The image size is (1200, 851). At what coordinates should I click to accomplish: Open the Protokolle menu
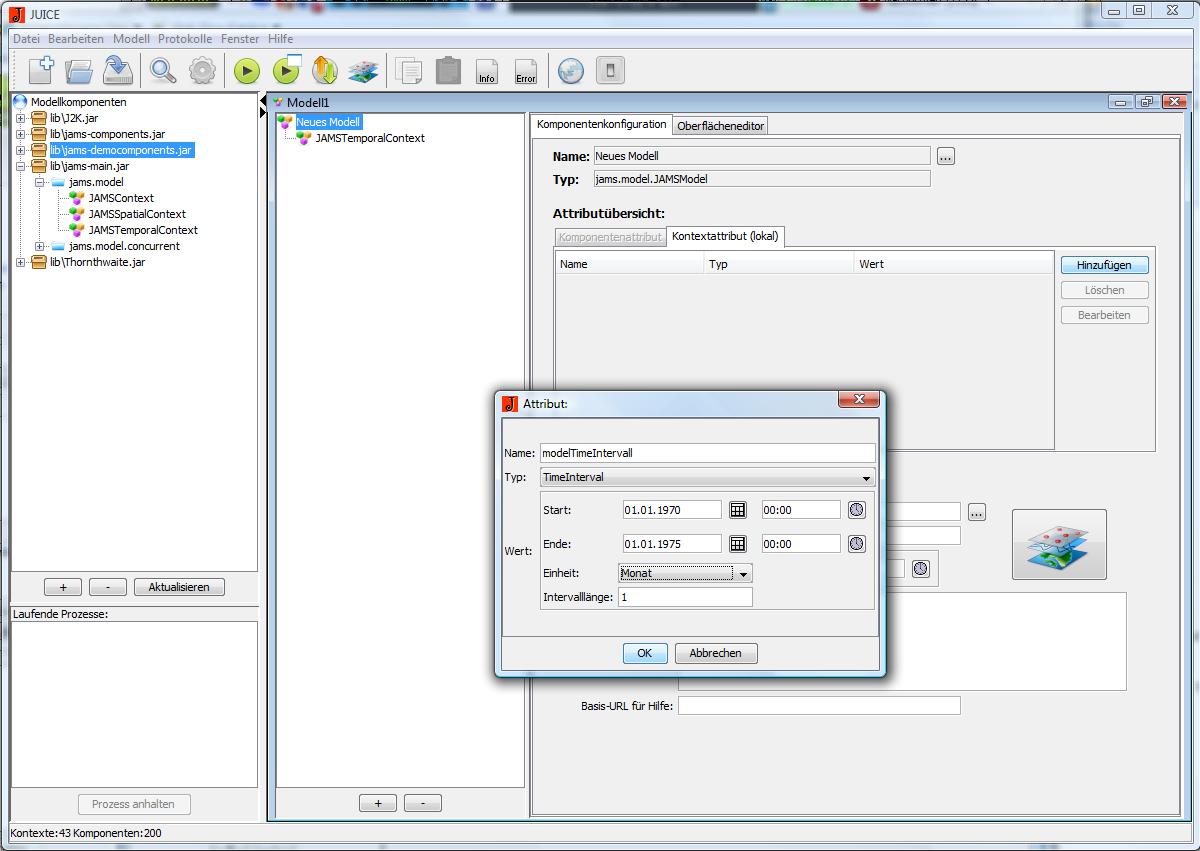185,38
